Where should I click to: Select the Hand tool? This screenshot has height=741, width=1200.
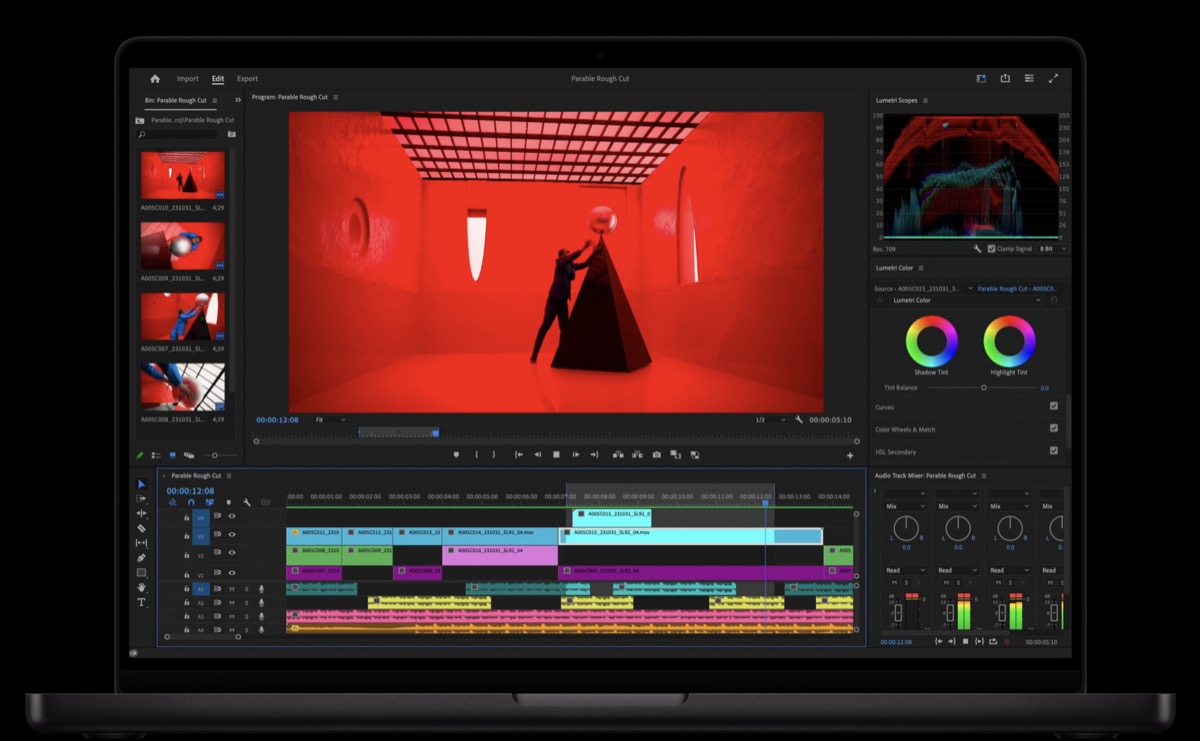click(x=141, y=588)
